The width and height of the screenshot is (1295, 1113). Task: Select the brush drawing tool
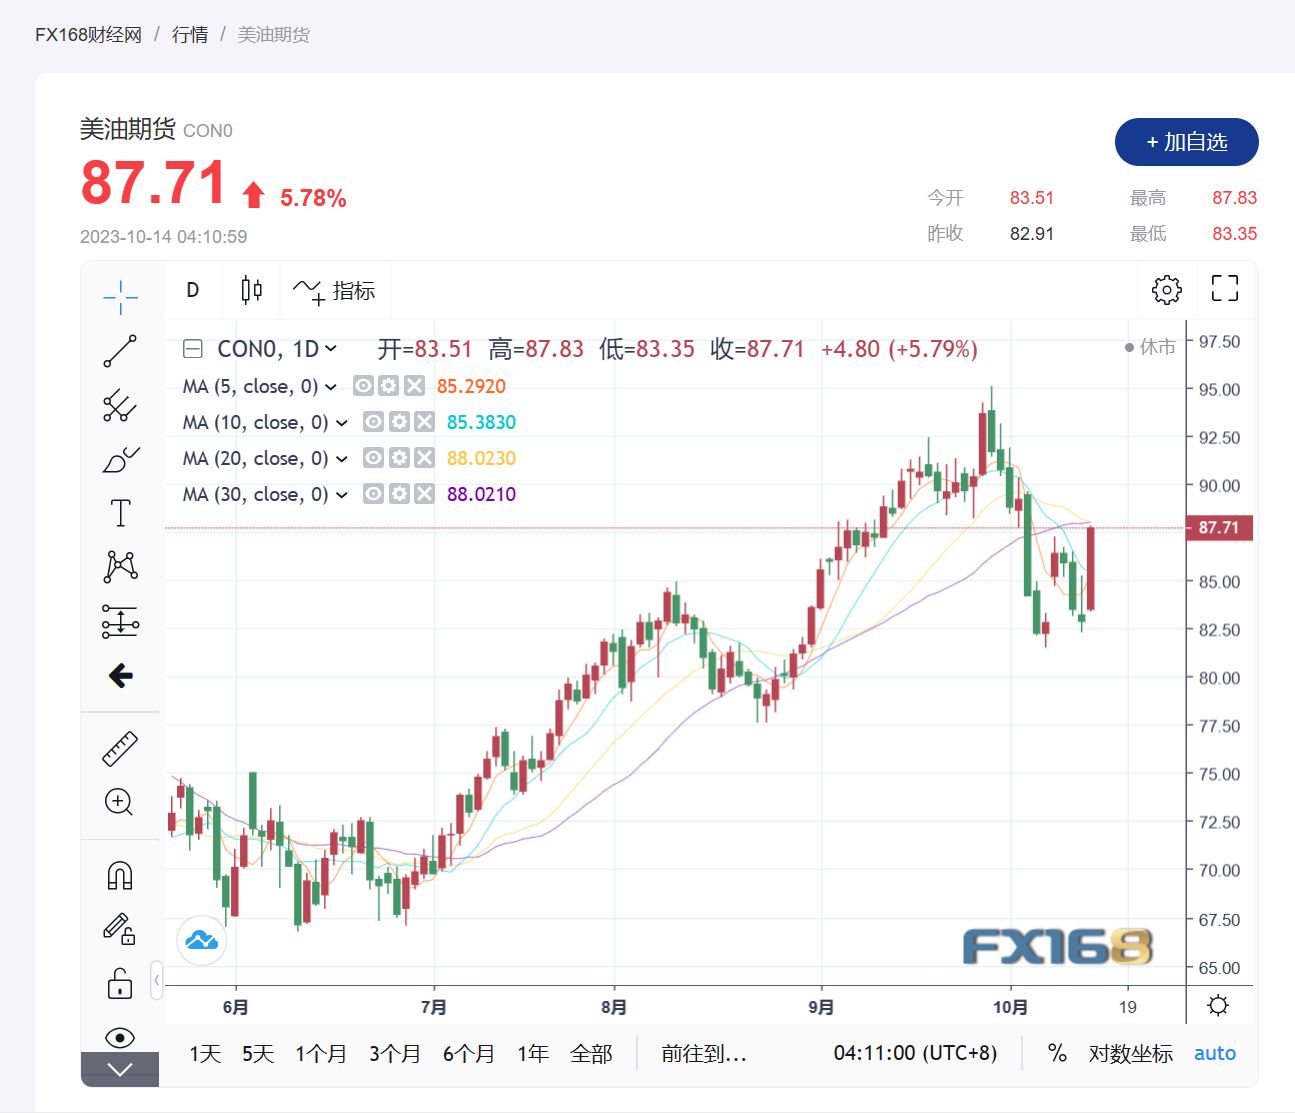click(x=120, y=459)
